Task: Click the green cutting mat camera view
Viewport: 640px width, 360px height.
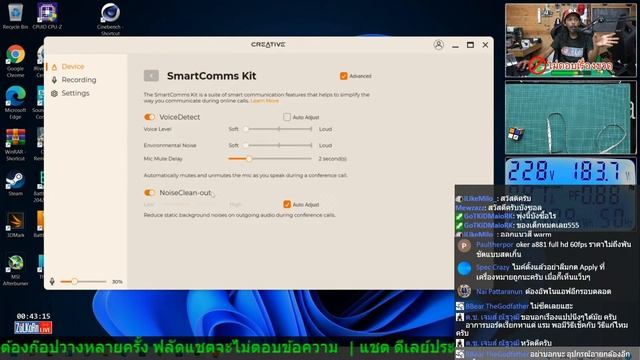Action: tap(570, 118)
